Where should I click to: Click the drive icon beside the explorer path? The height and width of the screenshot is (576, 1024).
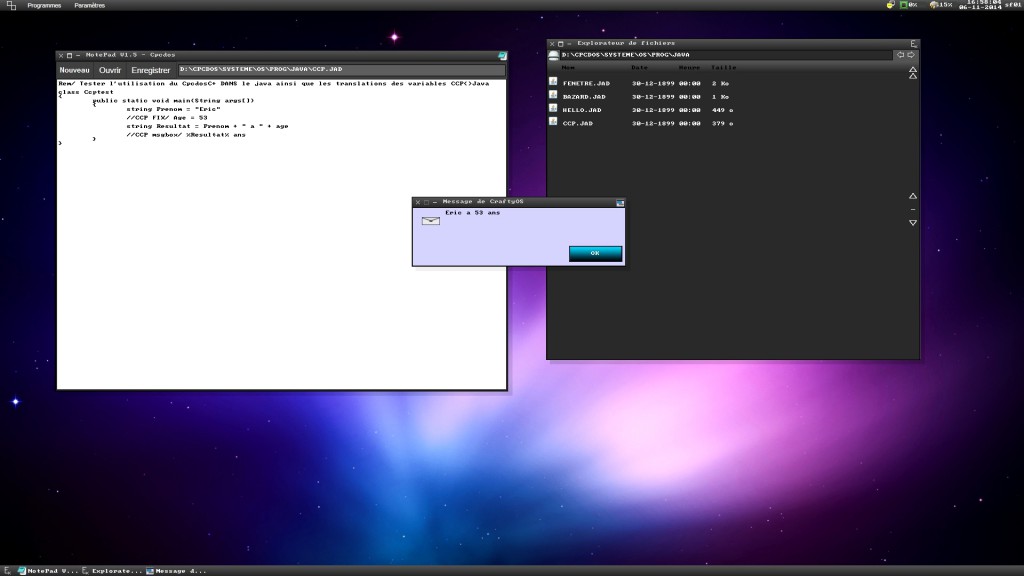point(554,55)
